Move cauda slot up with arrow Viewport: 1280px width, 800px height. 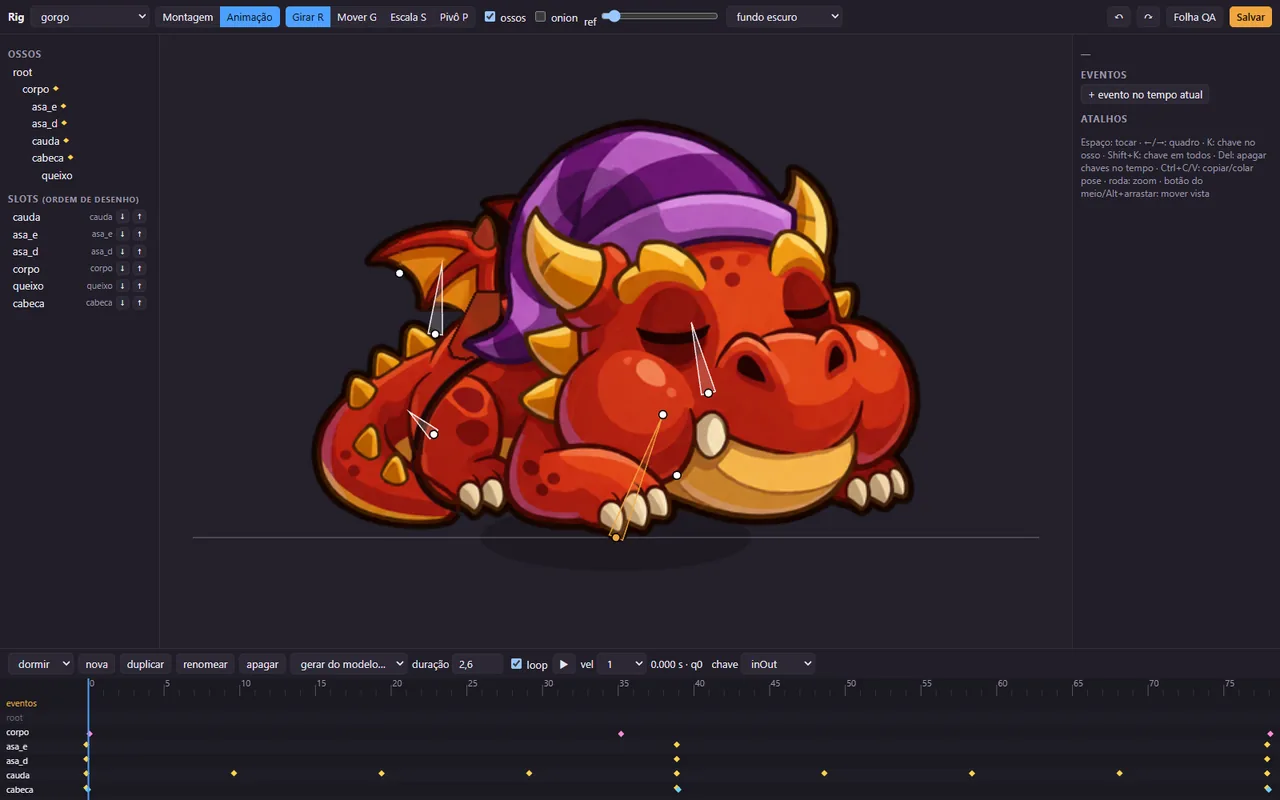(x=140, y=217)
